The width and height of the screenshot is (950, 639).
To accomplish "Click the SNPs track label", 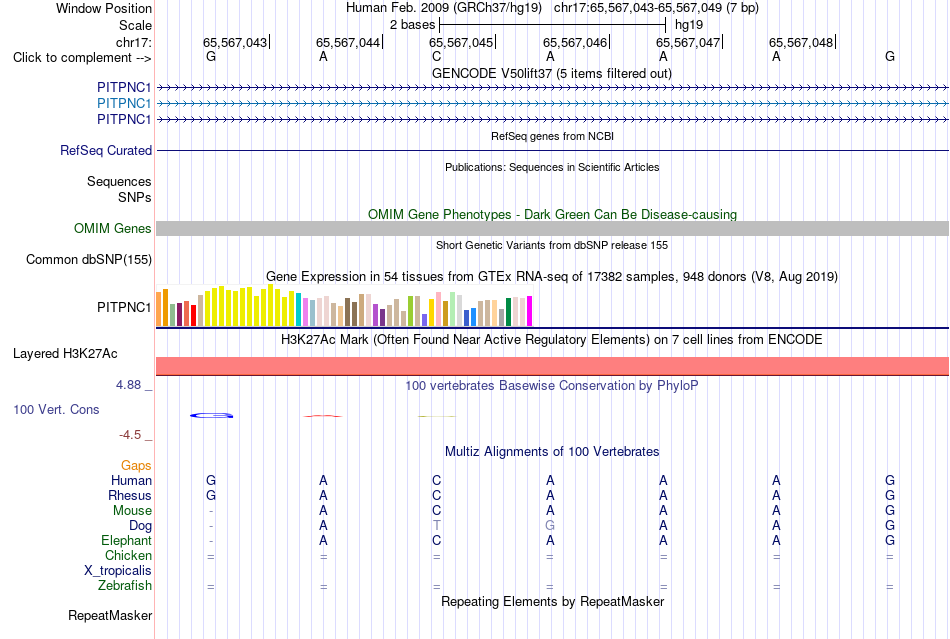I will pos(135,197).
